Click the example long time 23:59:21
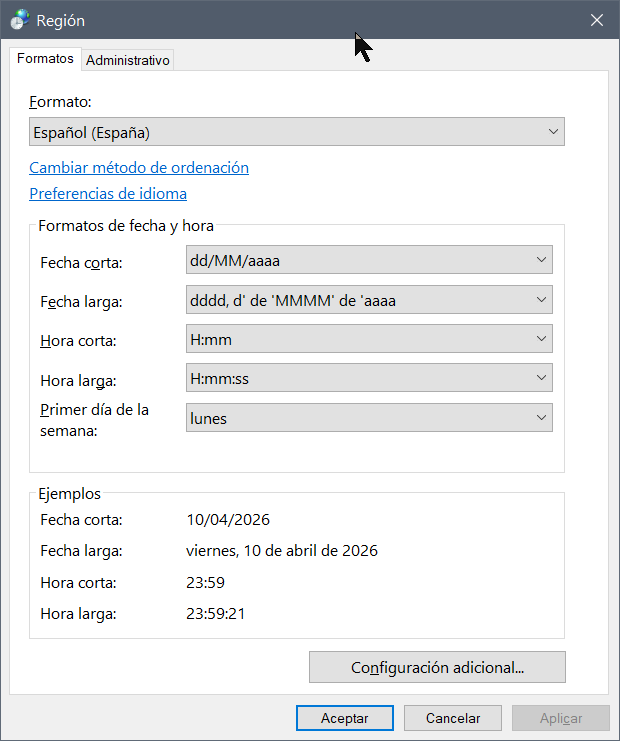The image size is (620, 741). click(x=215, y=614)
